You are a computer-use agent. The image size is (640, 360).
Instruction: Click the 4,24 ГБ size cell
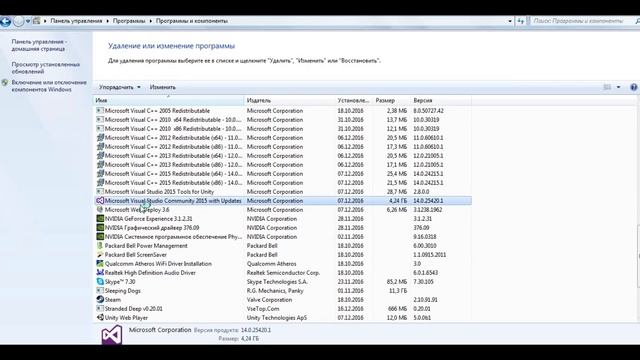398,201
